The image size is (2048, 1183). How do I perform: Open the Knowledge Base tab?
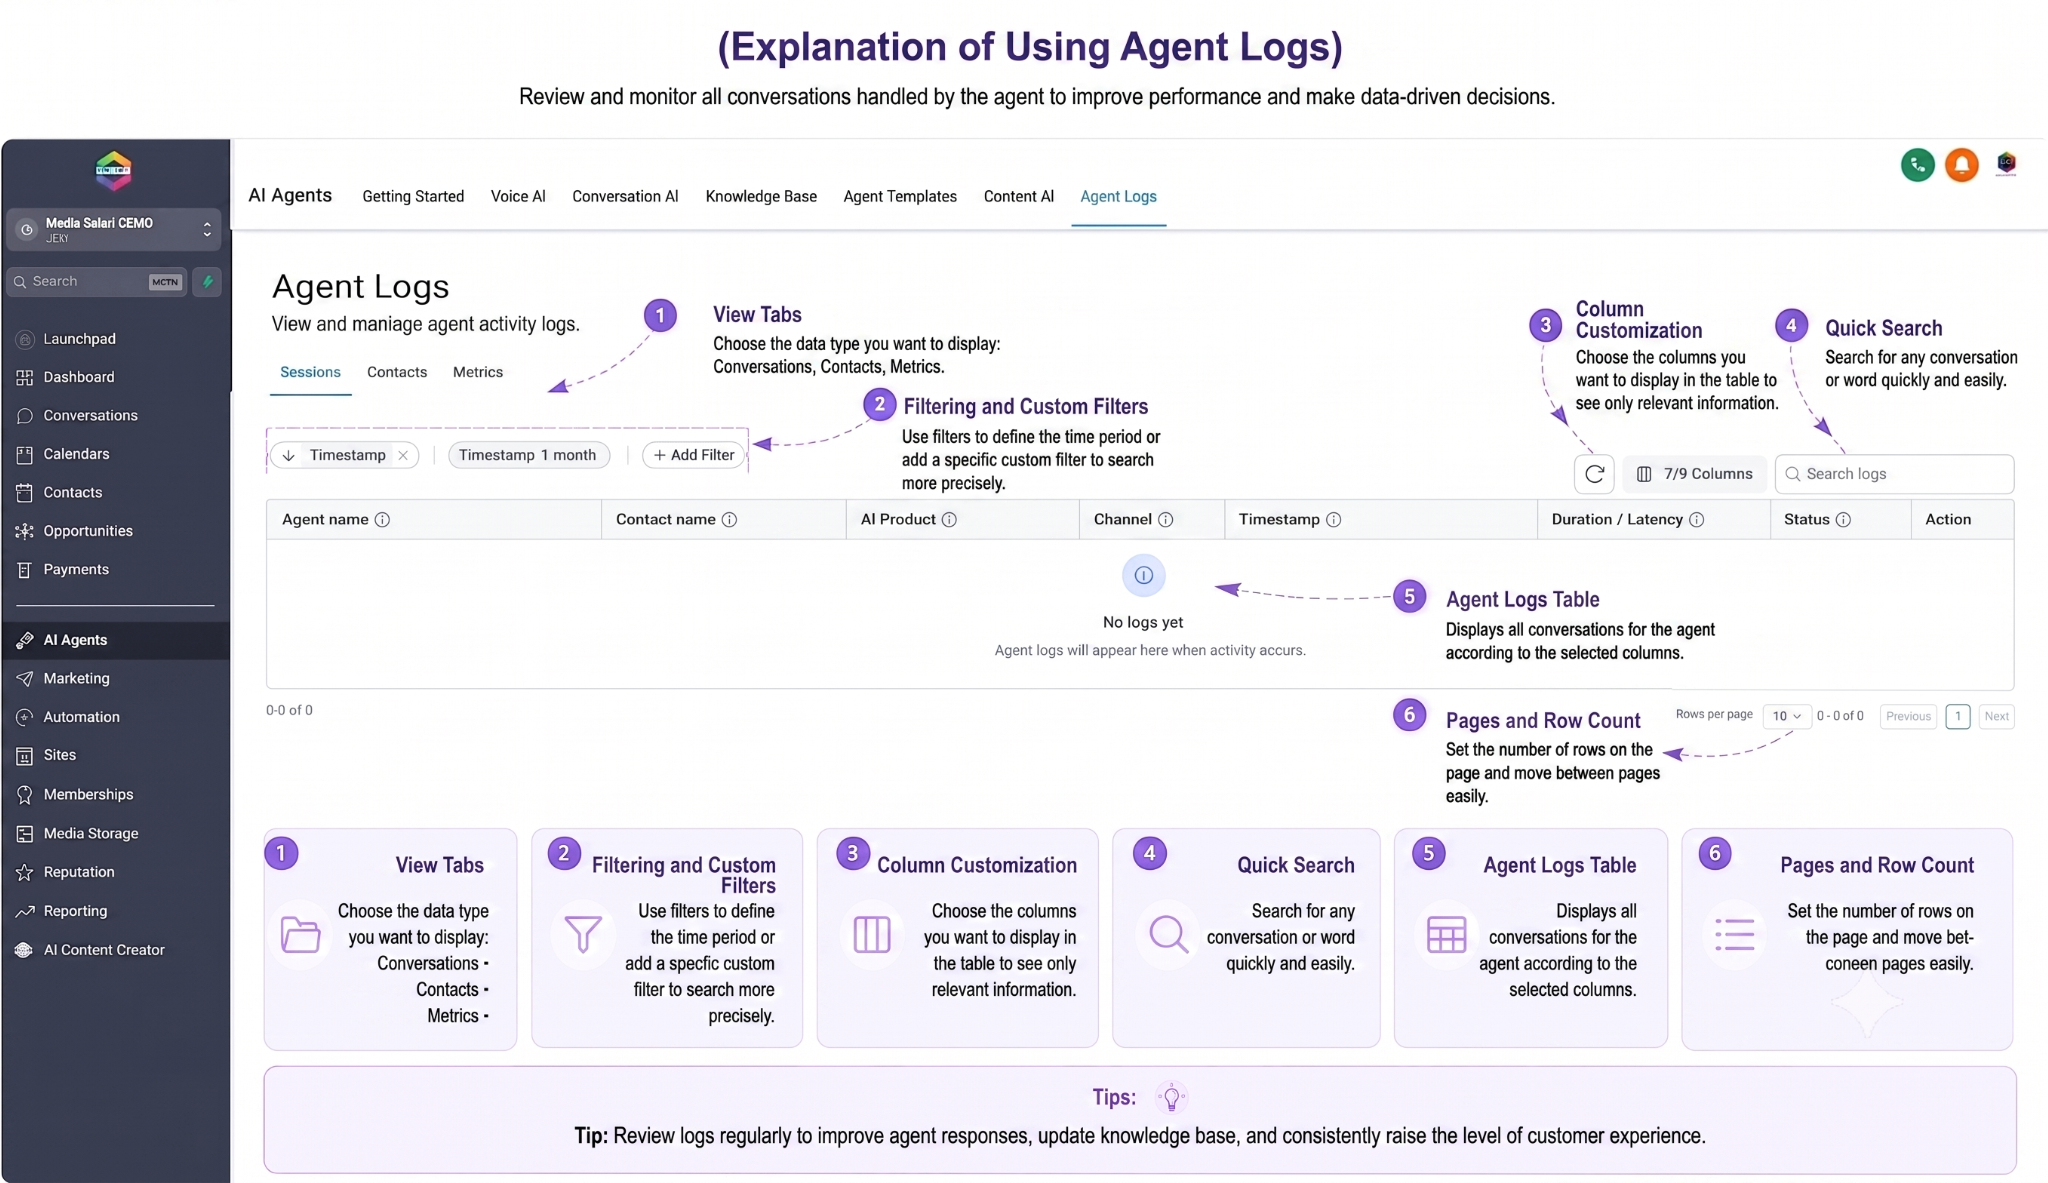(761, 197)
